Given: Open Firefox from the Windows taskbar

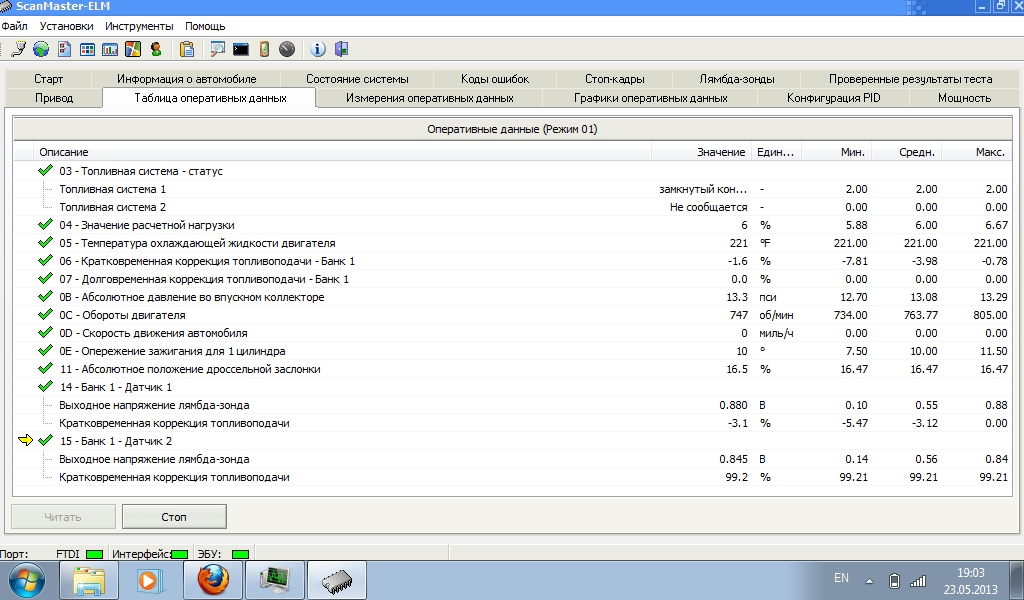Looking at the screenshot, I should (213, 579).
